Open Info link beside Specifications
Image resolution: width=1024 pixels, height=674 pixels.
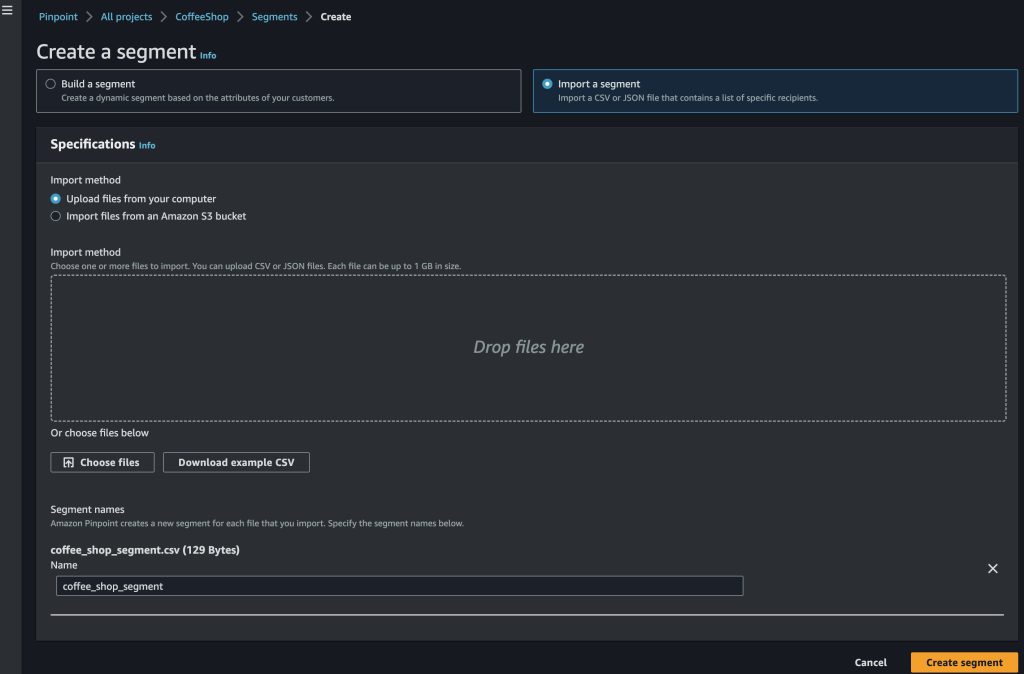pyautogui.click(x=147, y=146)
